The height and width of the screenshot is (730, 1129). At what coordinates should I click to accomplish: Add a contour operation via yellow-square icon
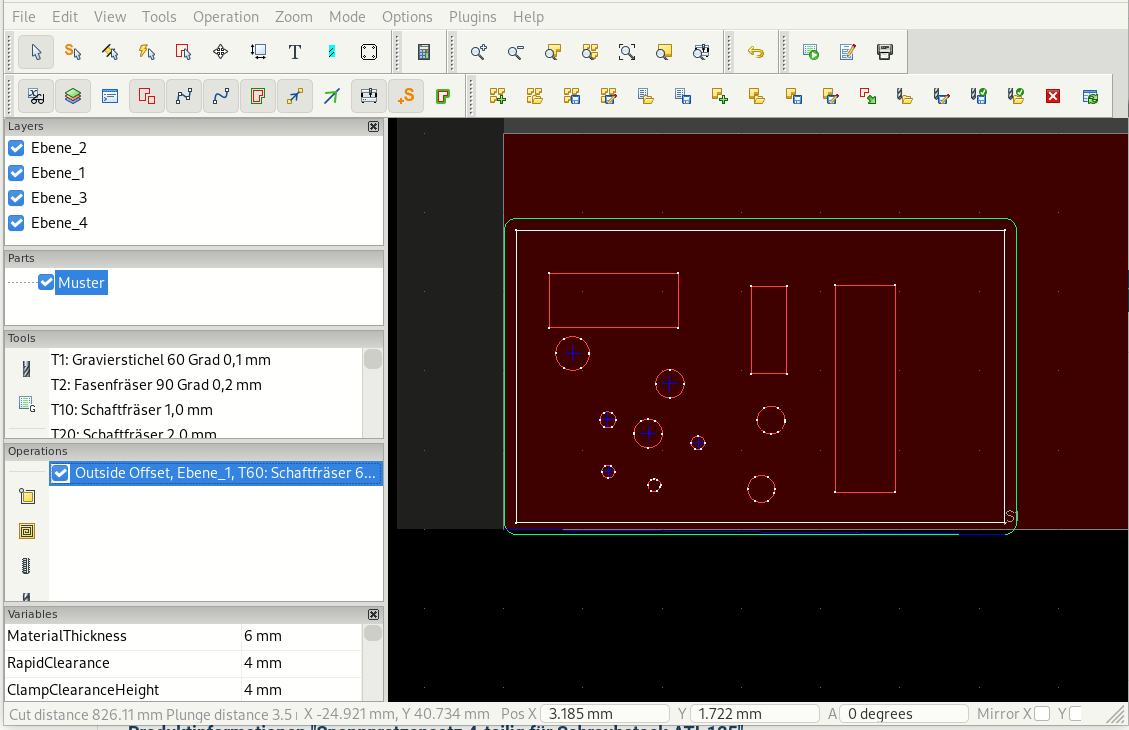point(27,496)
